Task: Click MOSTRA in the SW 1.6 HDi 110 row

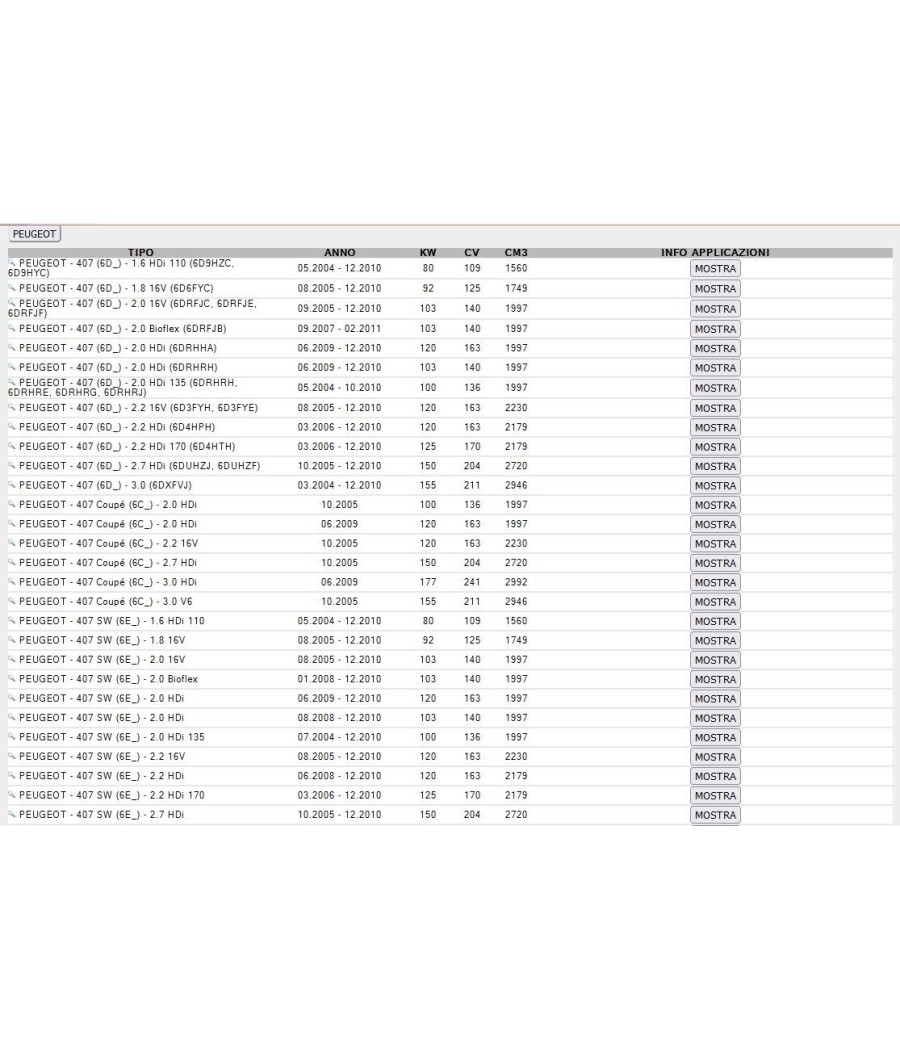Action: [715, 621]
